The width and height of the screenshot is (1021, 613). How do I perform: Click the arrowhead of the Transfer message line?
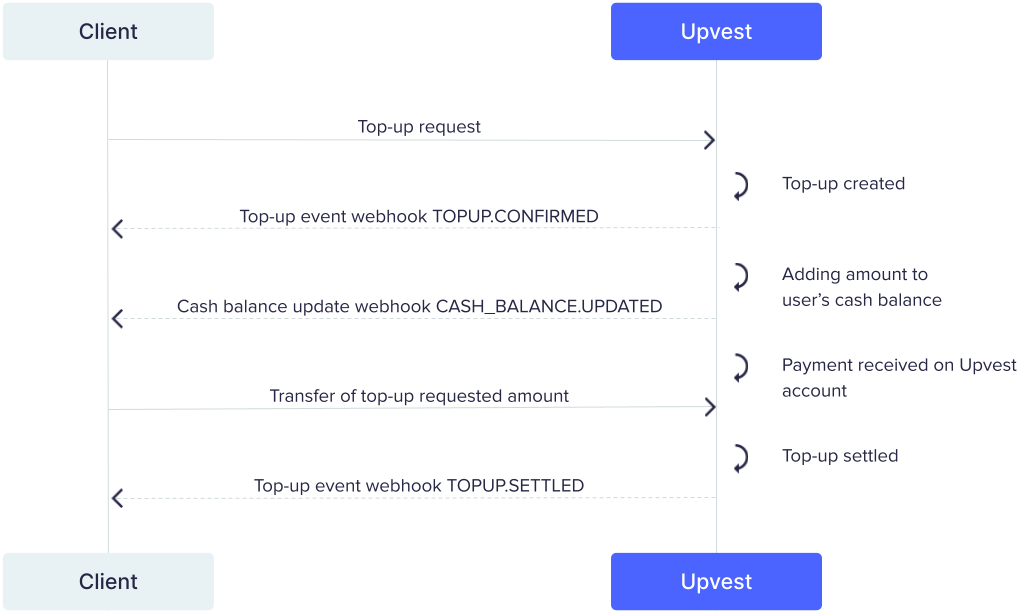click(709, 407)
